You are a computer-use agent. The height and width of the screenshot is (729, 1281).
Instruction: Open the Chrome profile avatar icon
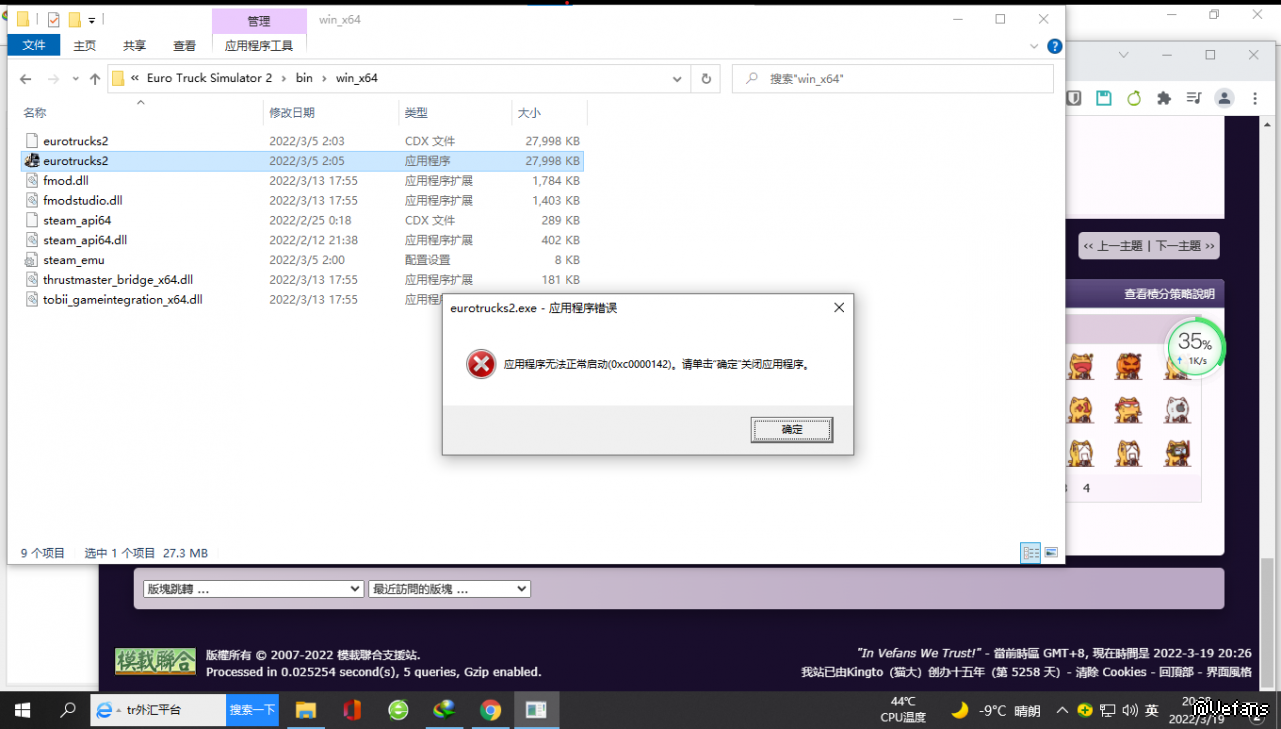click(x=1224, y=98)
